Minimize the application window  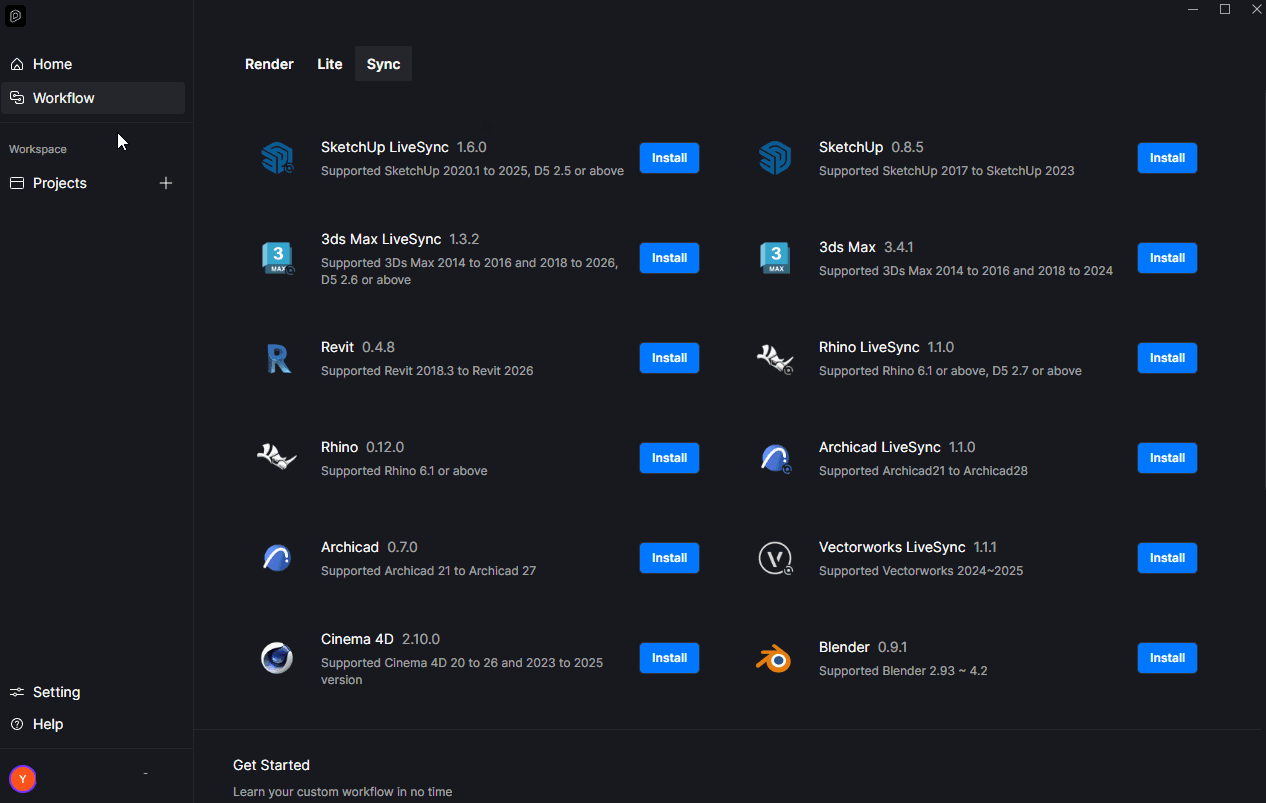point(1193,9)
